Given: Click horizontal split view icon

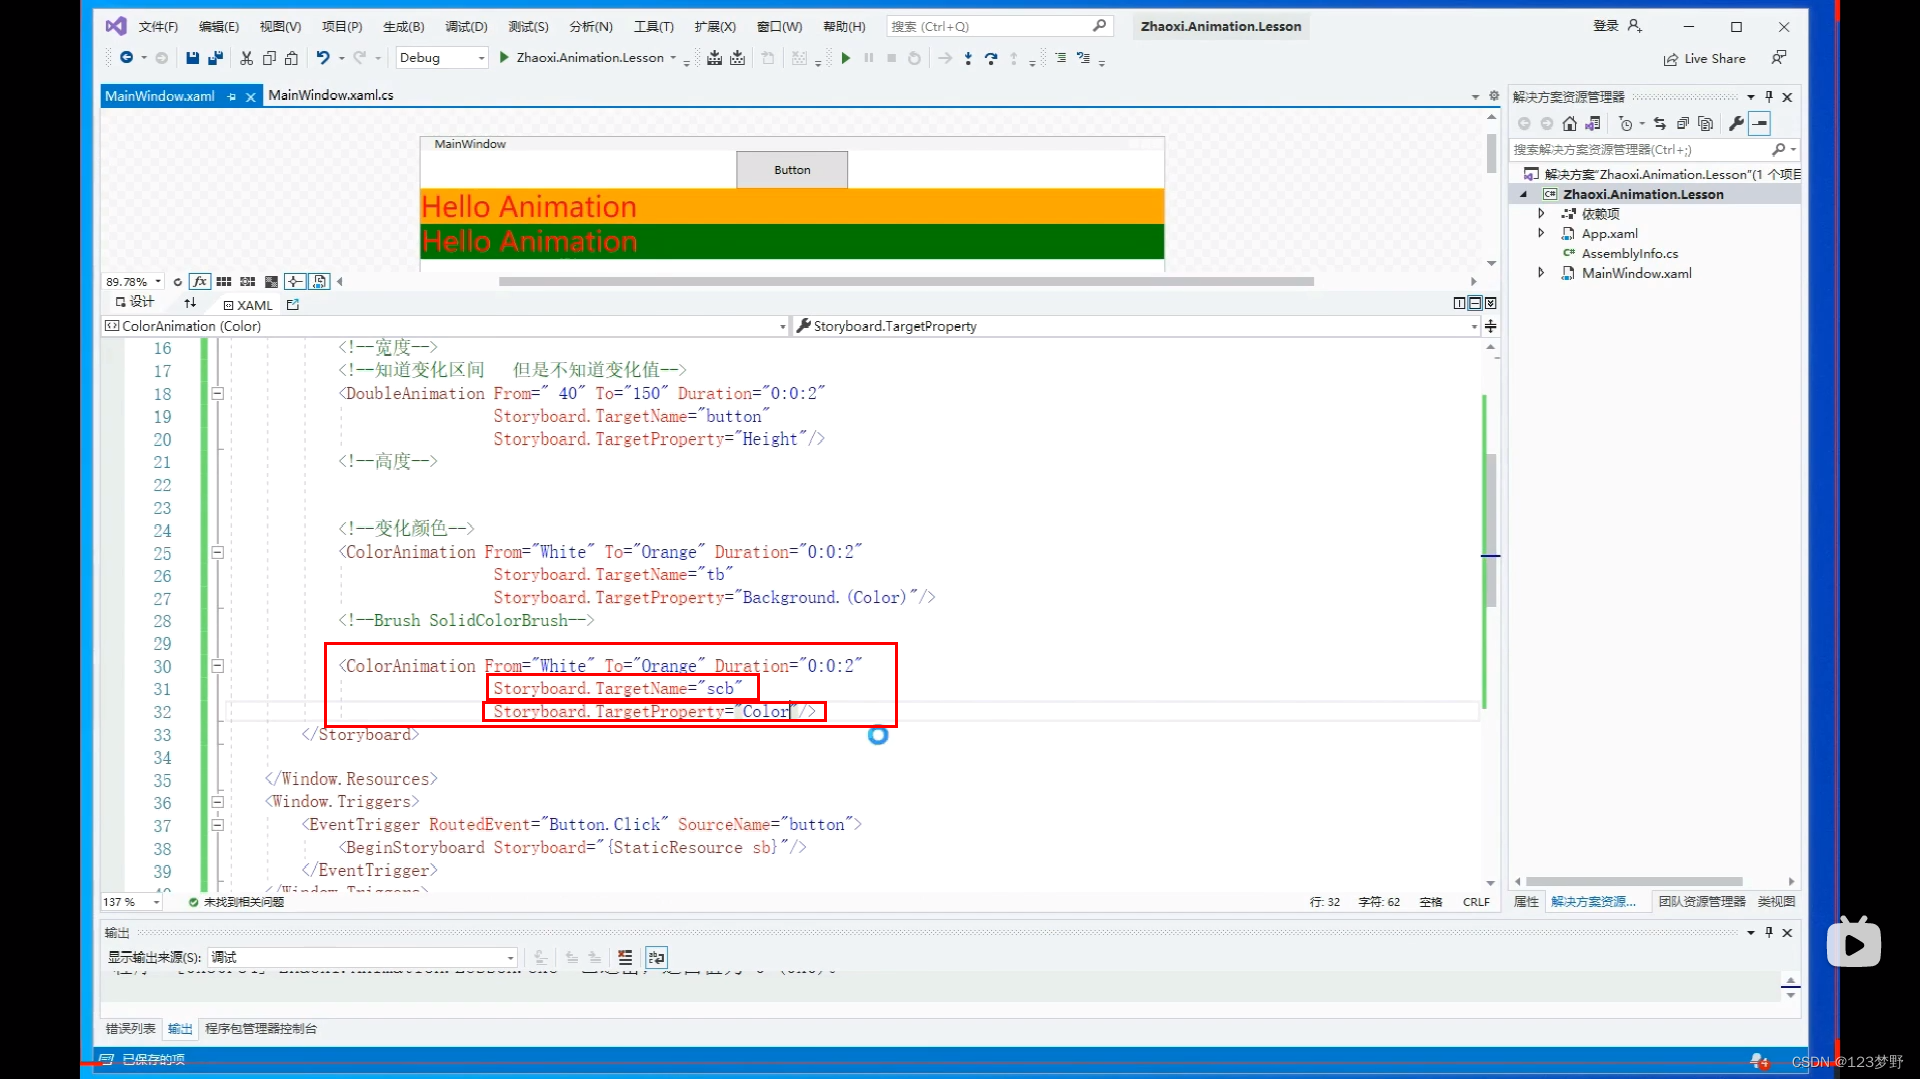Looking at the screenshot, I should pyautogui.click(x=1475, y=303).
